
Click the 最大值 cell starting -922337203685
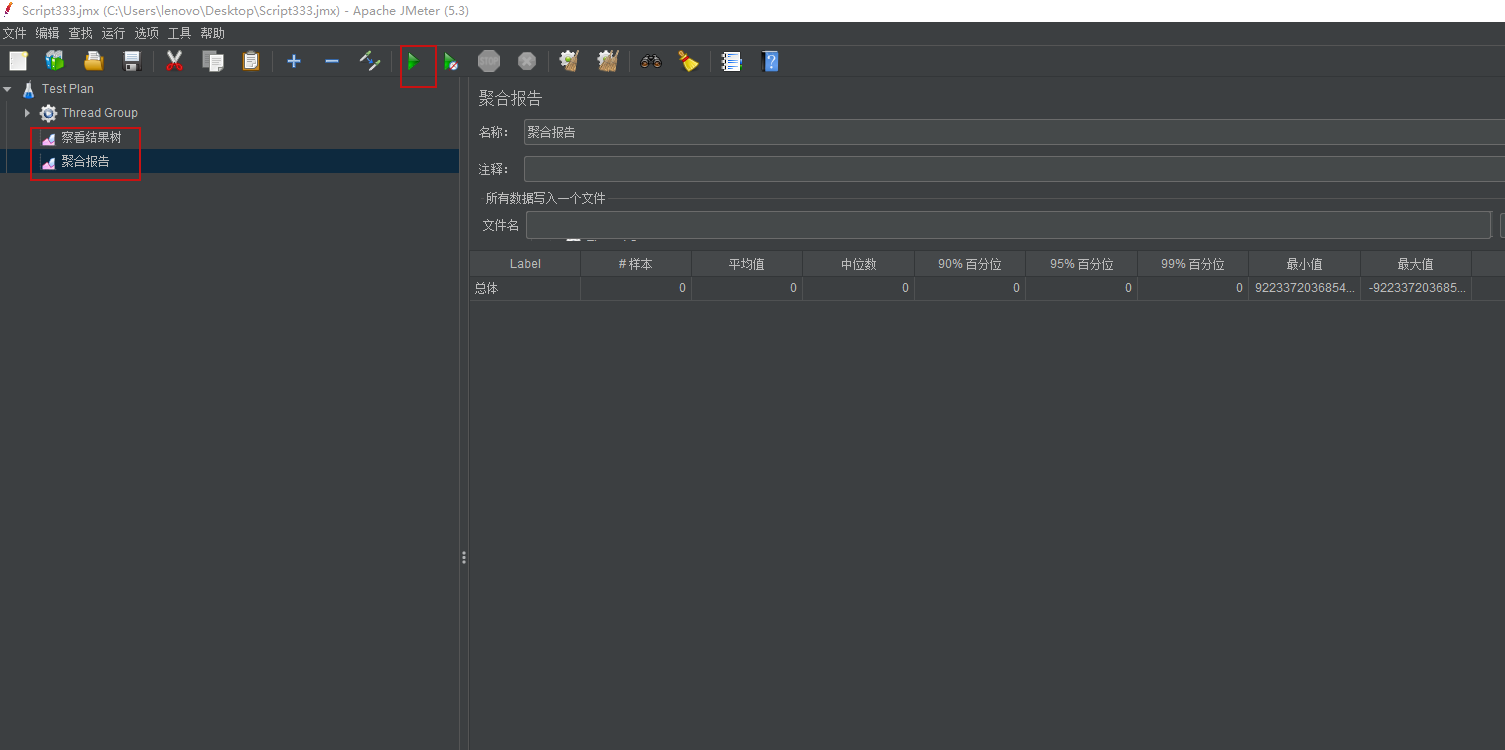pos(1416,288)
